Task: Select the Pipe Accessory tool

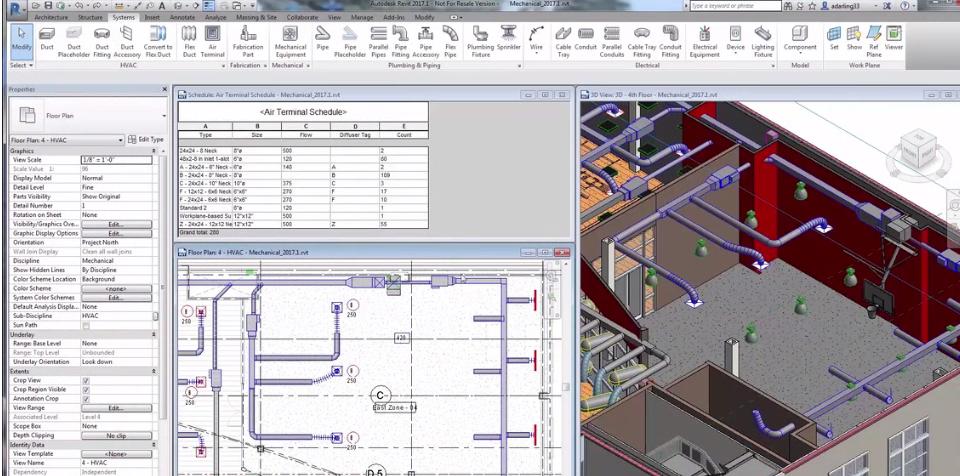Action: point(426,42)
